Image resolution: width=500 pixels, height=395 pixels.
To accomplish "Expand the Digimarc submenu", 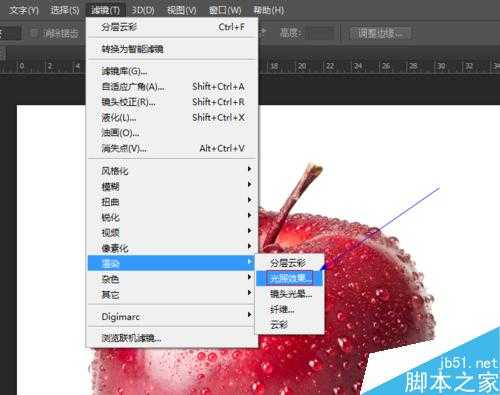I will pos(172,317).
